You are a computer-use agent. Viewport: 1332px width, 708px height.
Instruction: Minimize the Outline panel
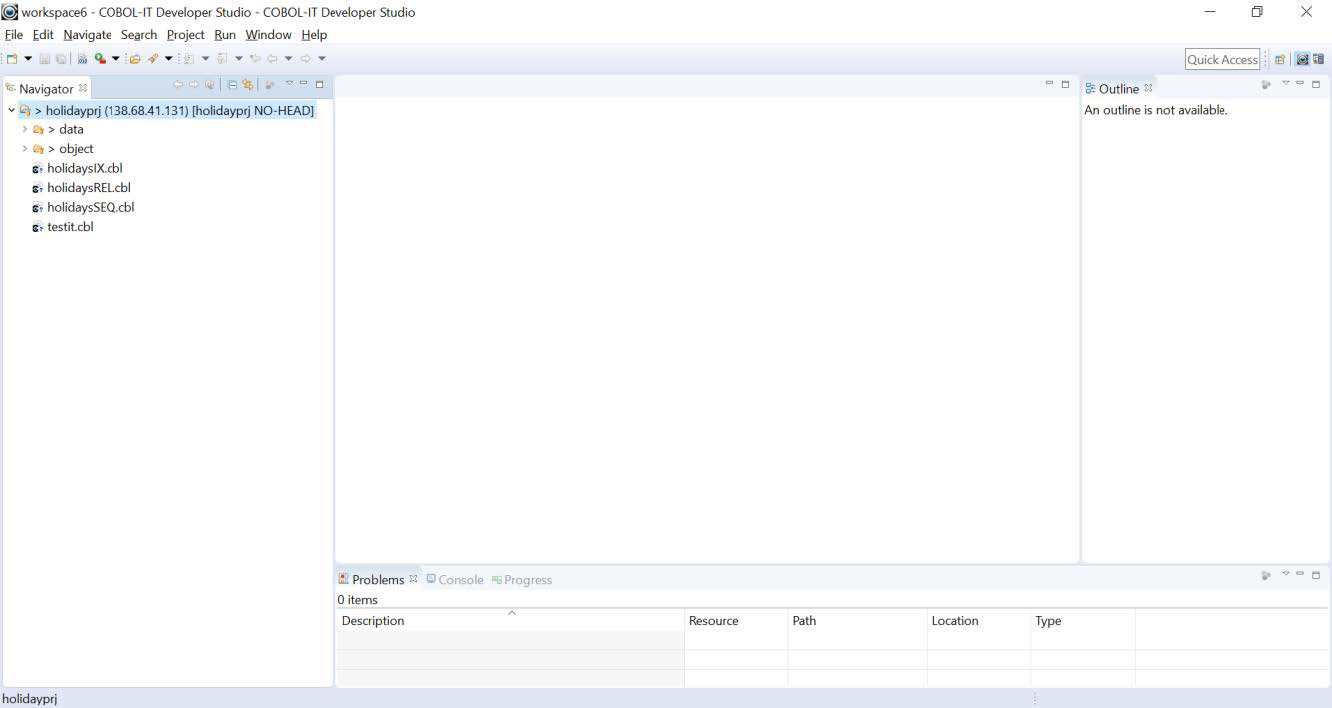tap(1300, 84)
